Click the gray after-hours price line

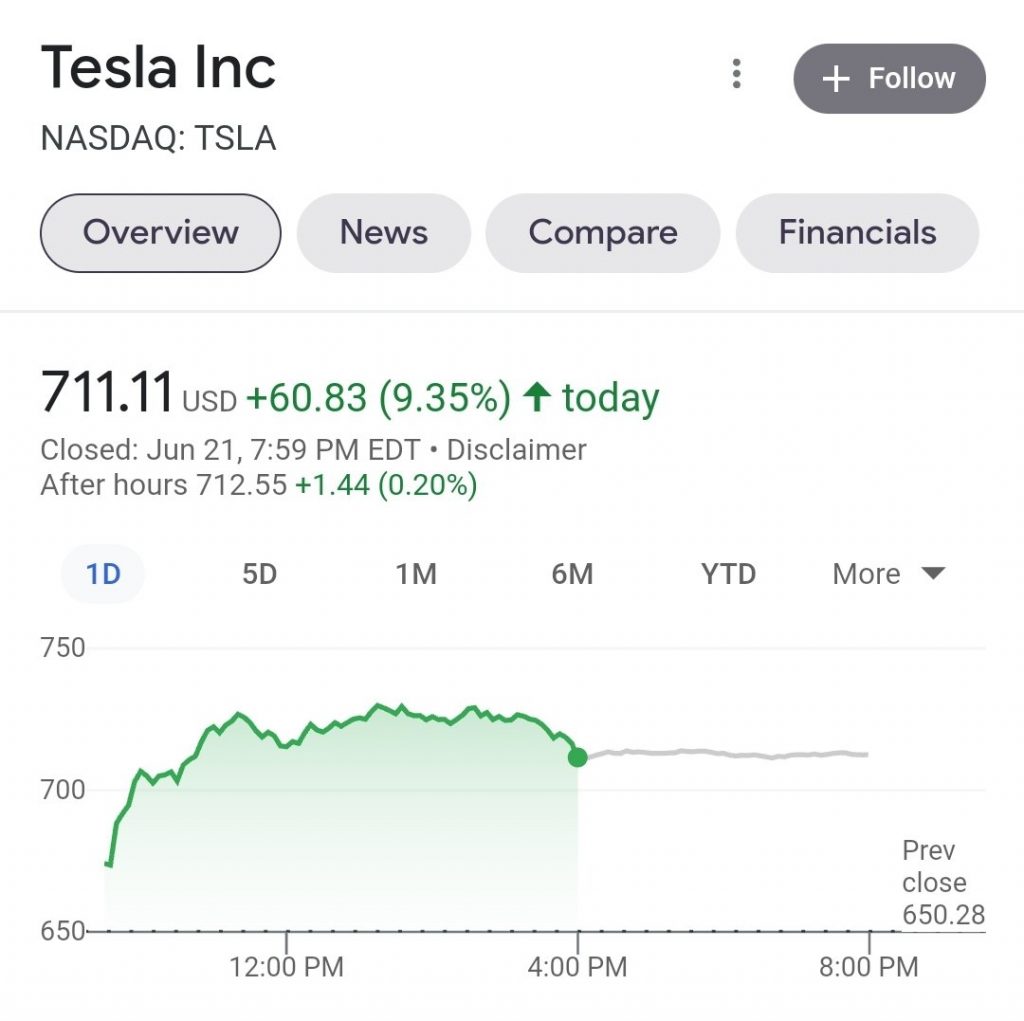(720, 753)
